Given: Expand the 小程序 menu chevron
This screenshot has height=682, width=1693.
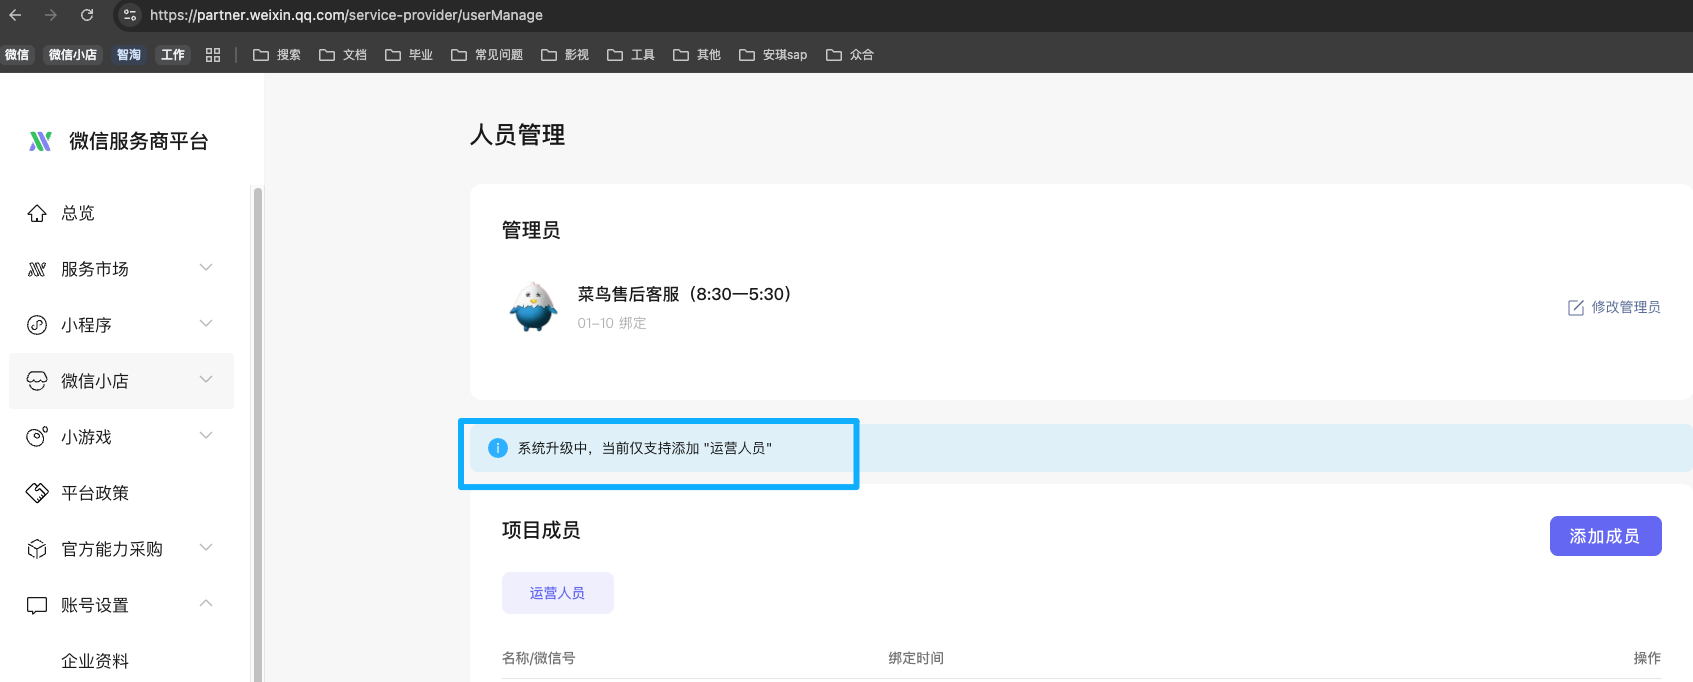Looking at the screenshot, I should (206, 323).
